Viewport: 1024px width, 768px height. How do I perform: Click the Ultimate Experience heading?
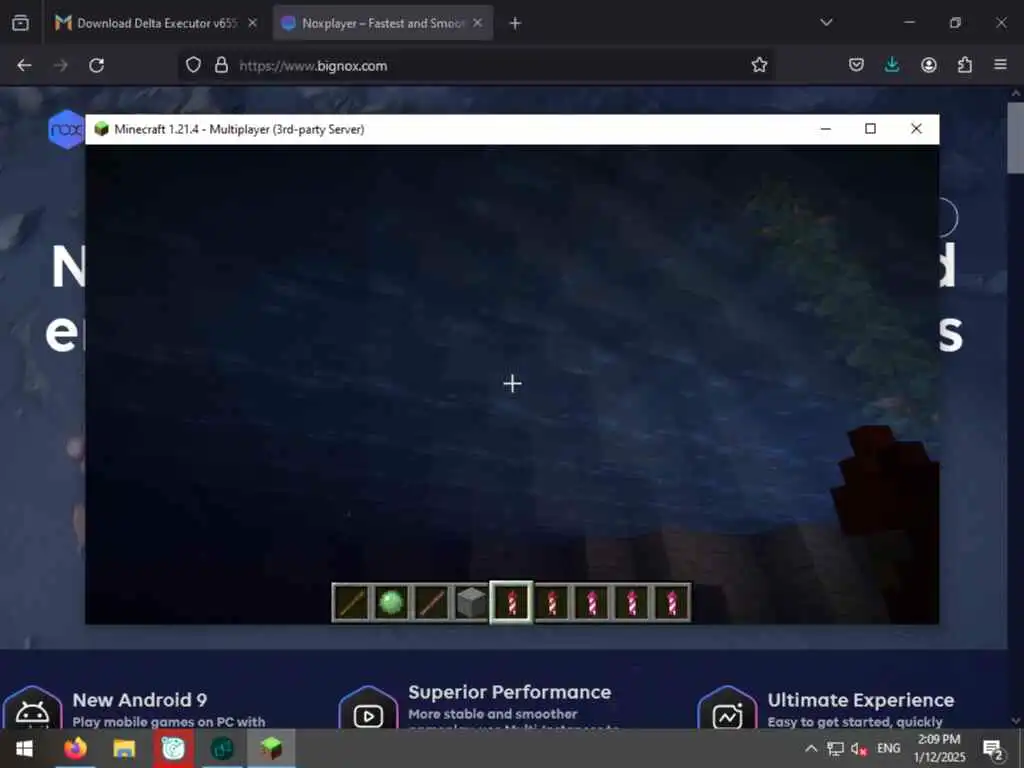[x=861, y=700]
